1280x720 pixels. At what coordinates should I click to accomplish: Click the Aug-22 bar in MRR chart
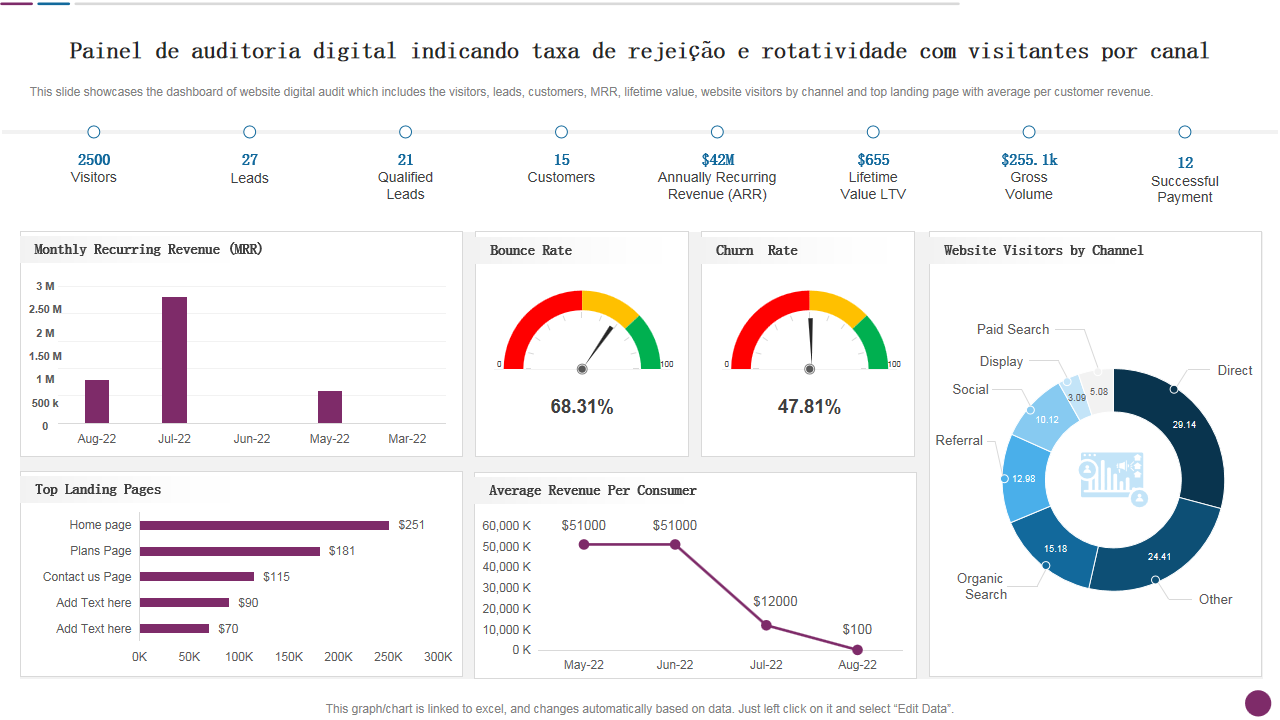click(97, 402)
